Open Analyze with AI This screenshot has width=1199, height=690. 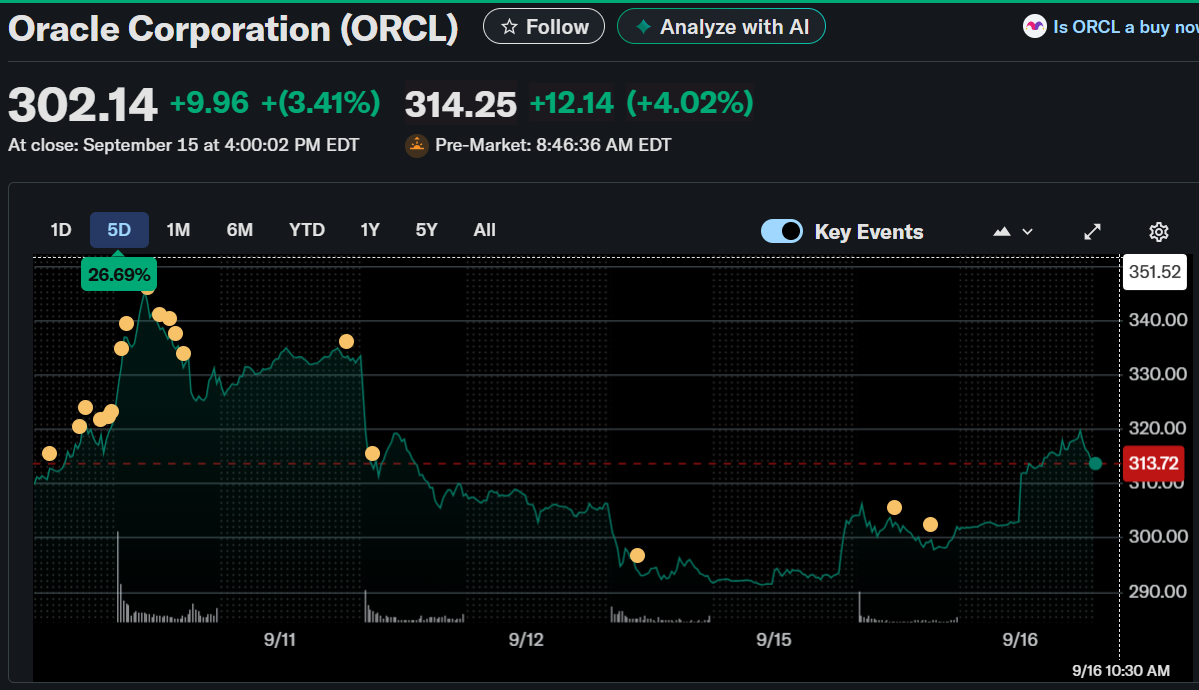(721, 27)
